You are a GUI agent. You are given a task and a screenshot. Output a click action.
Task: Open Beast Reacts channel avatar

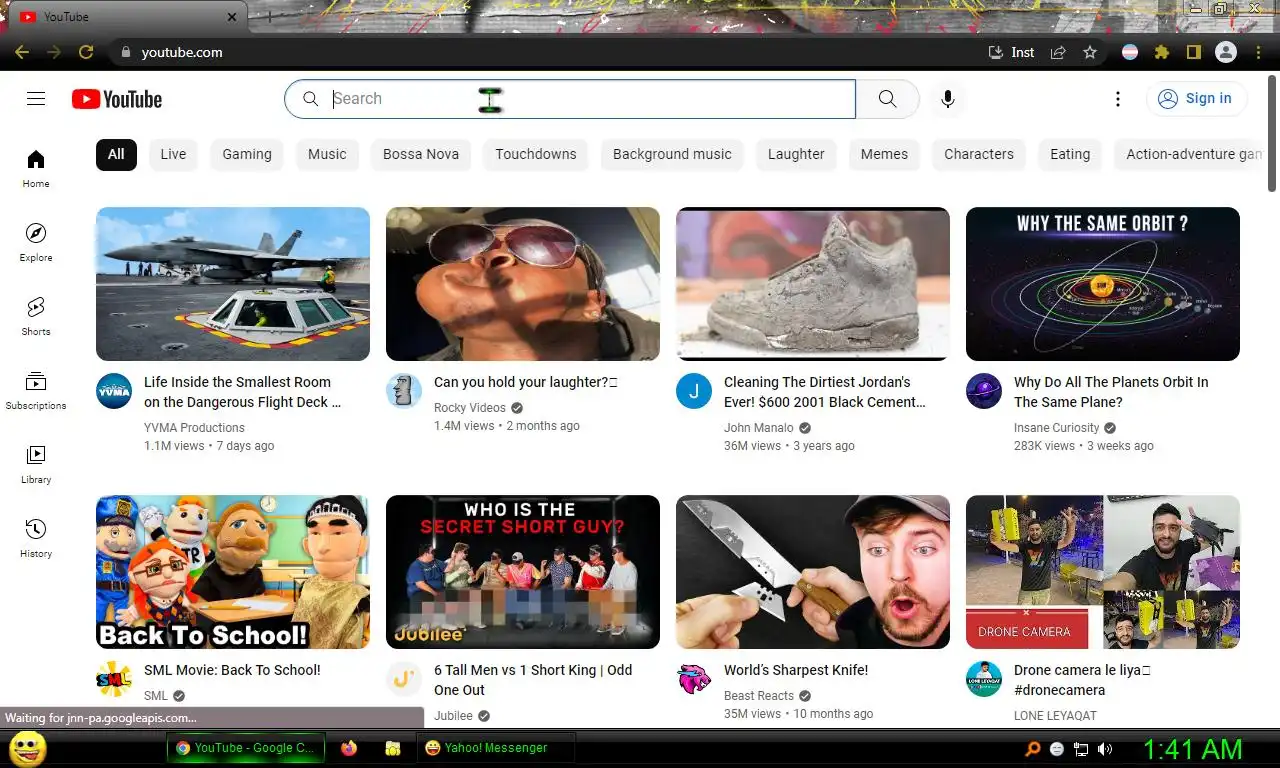coord(694,679)
